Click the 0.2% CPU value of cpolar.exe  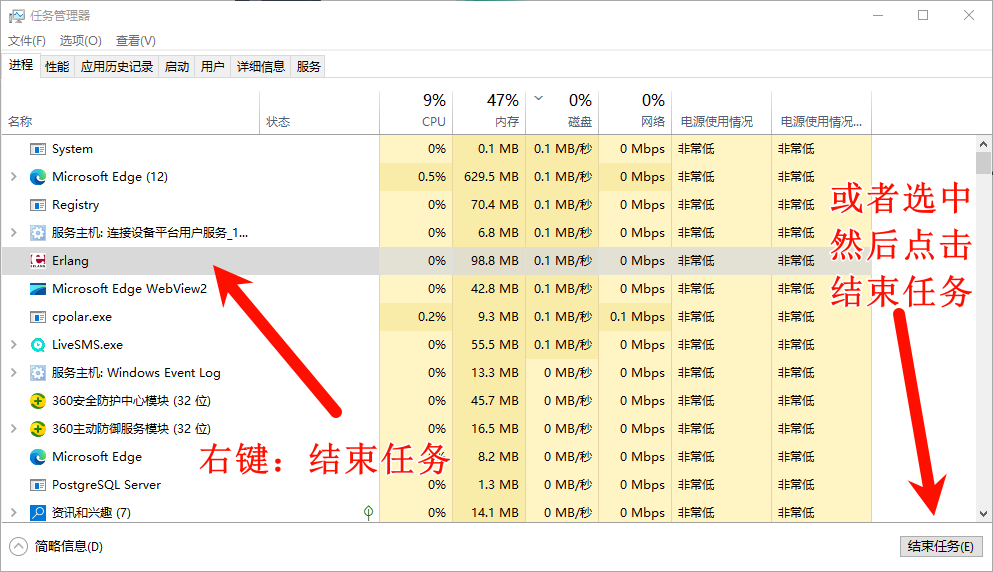click(x=432, y=317)
